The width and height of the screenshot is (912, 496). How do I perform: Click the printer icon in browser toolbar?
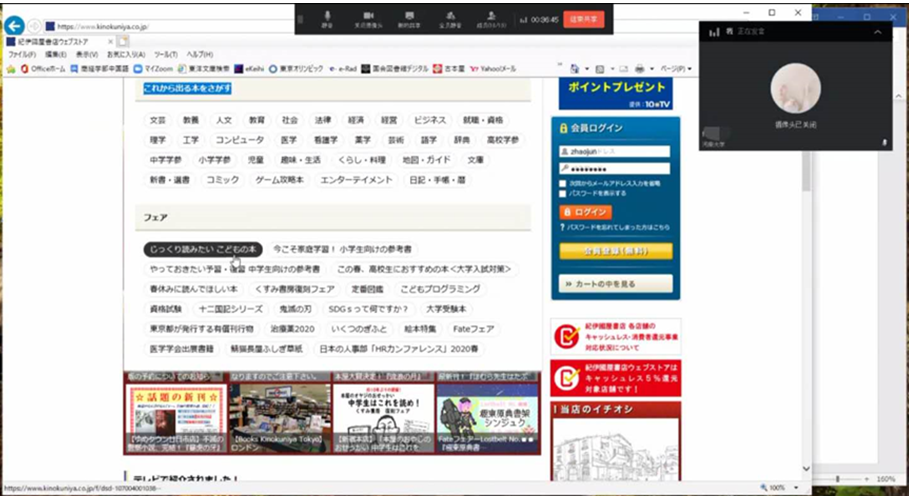[639, 69]
